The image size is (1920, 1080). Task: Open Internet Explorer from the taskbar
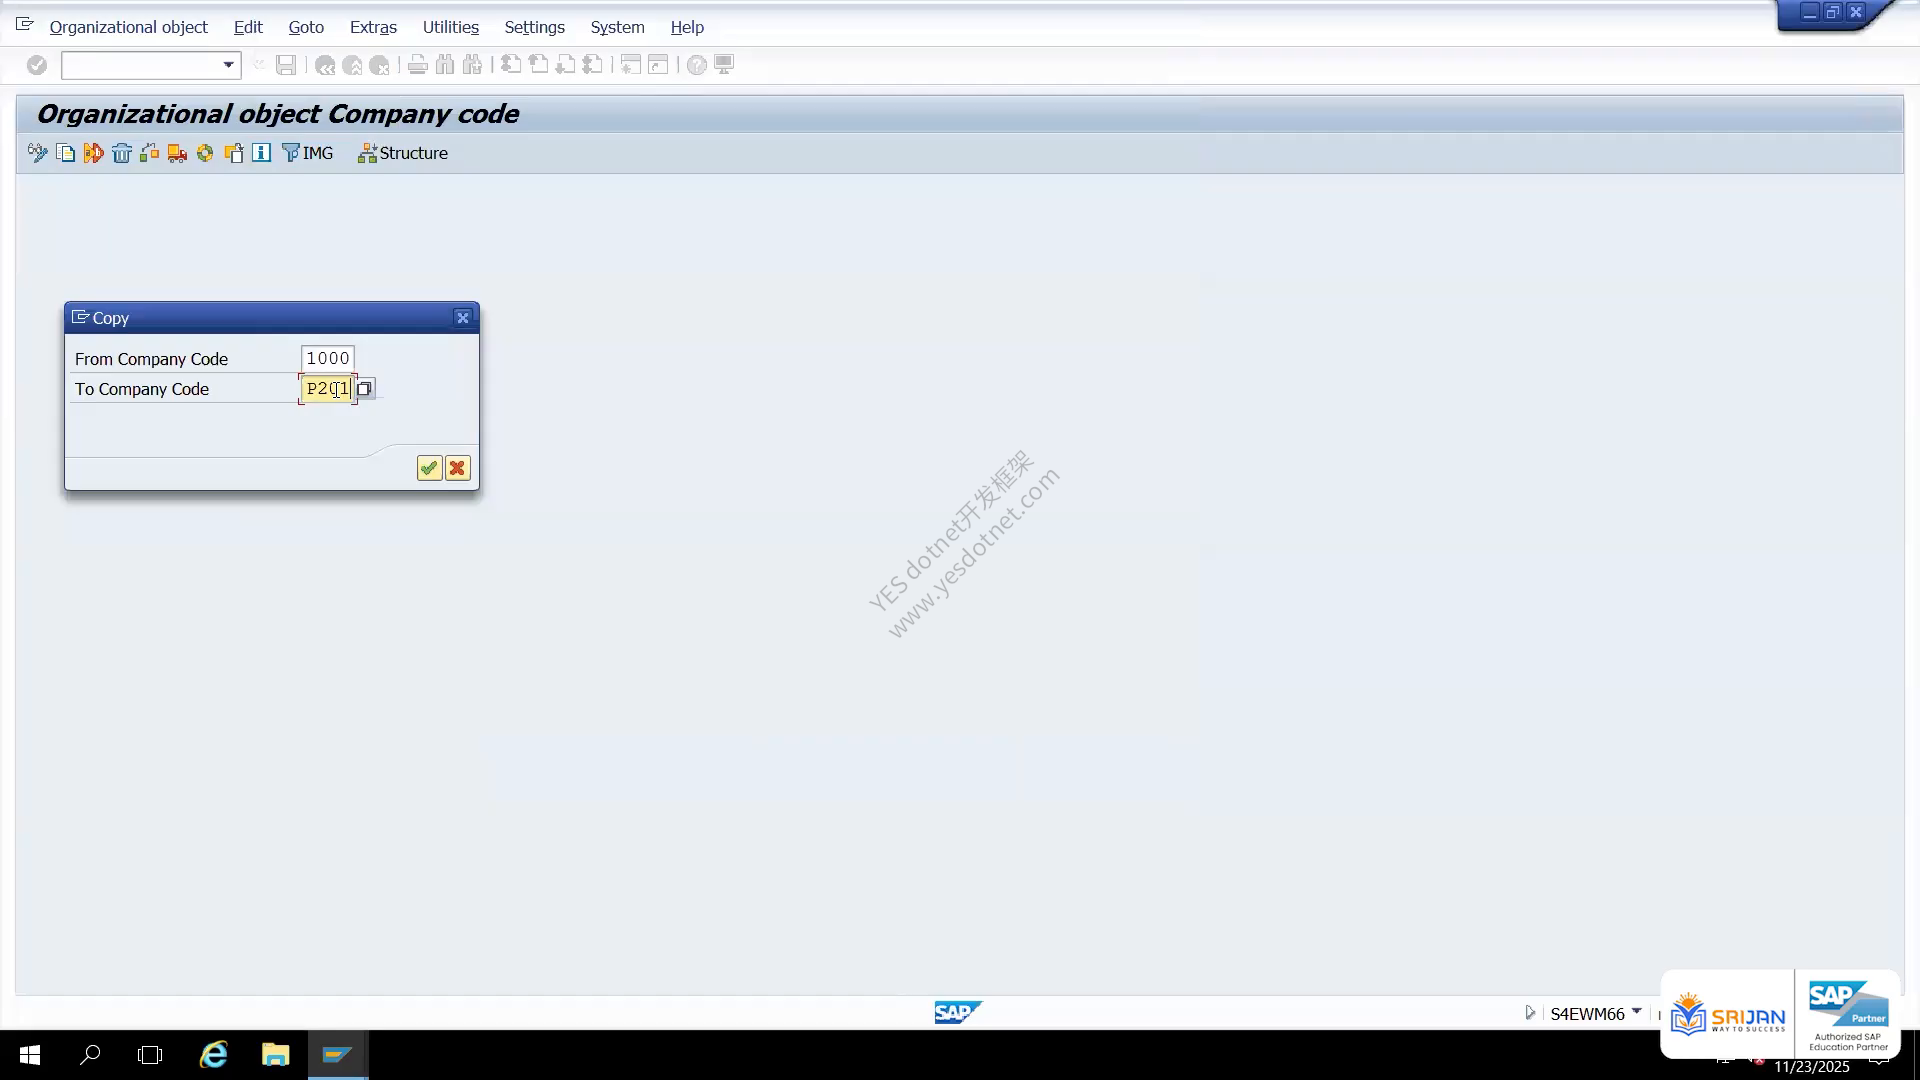(214, 1055)
